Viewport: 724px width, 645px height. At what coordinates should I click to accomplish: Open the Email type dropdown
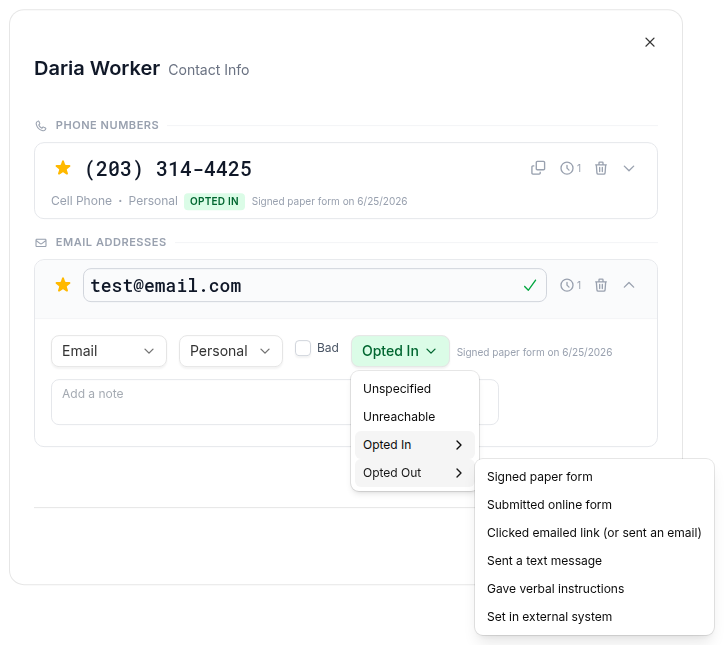(x=109, y=351)
